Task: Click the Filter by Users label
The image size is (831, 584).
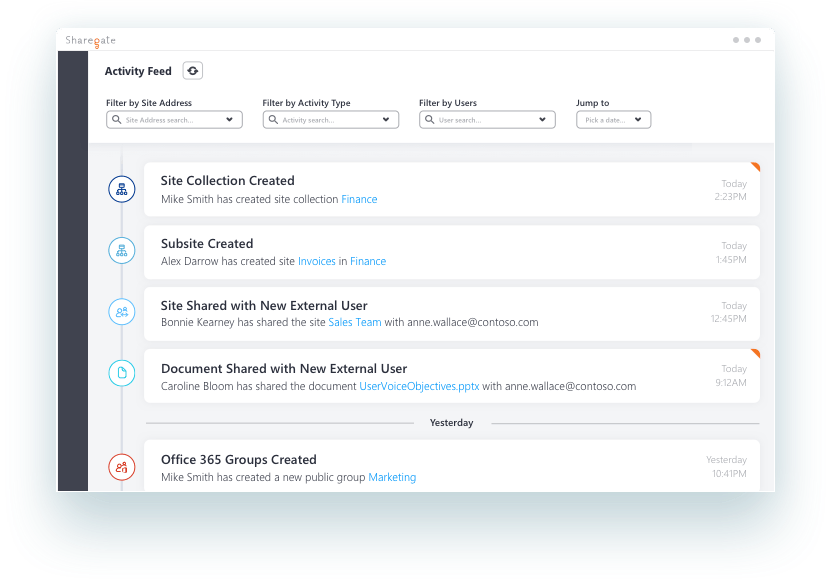Action: pyautogui.click(x=448, y=103)
